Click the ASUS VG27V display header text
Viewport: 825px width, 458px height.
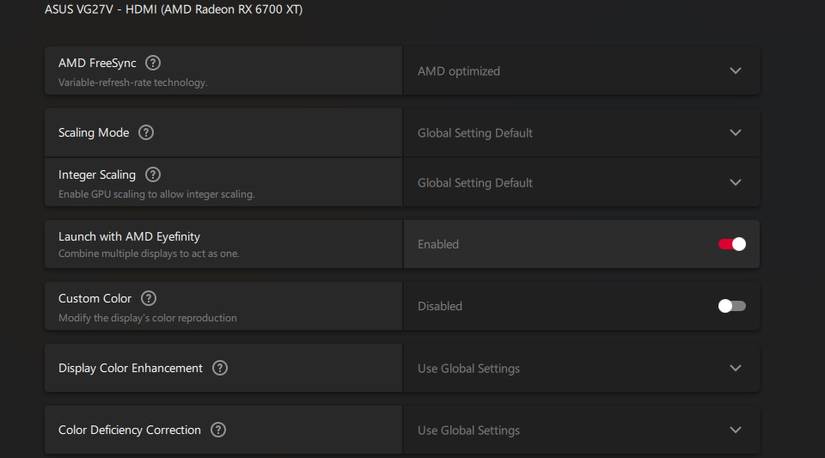(173, 9)
